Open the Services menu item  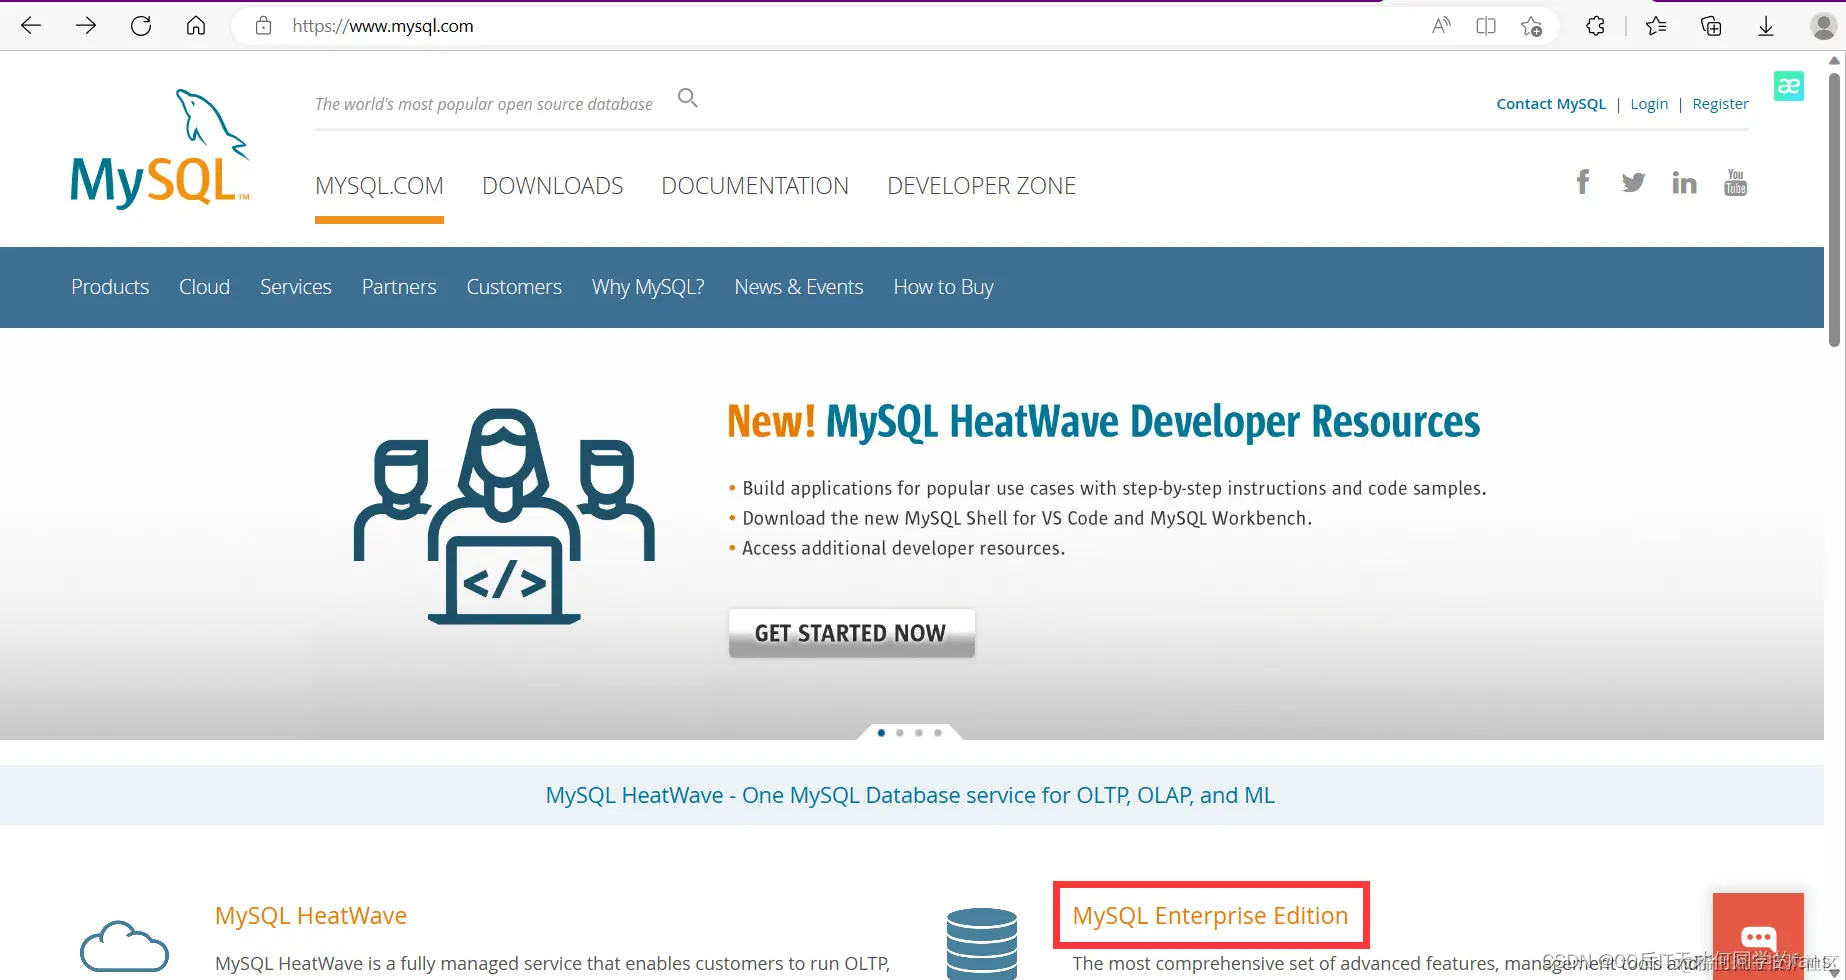pos(295,287)
